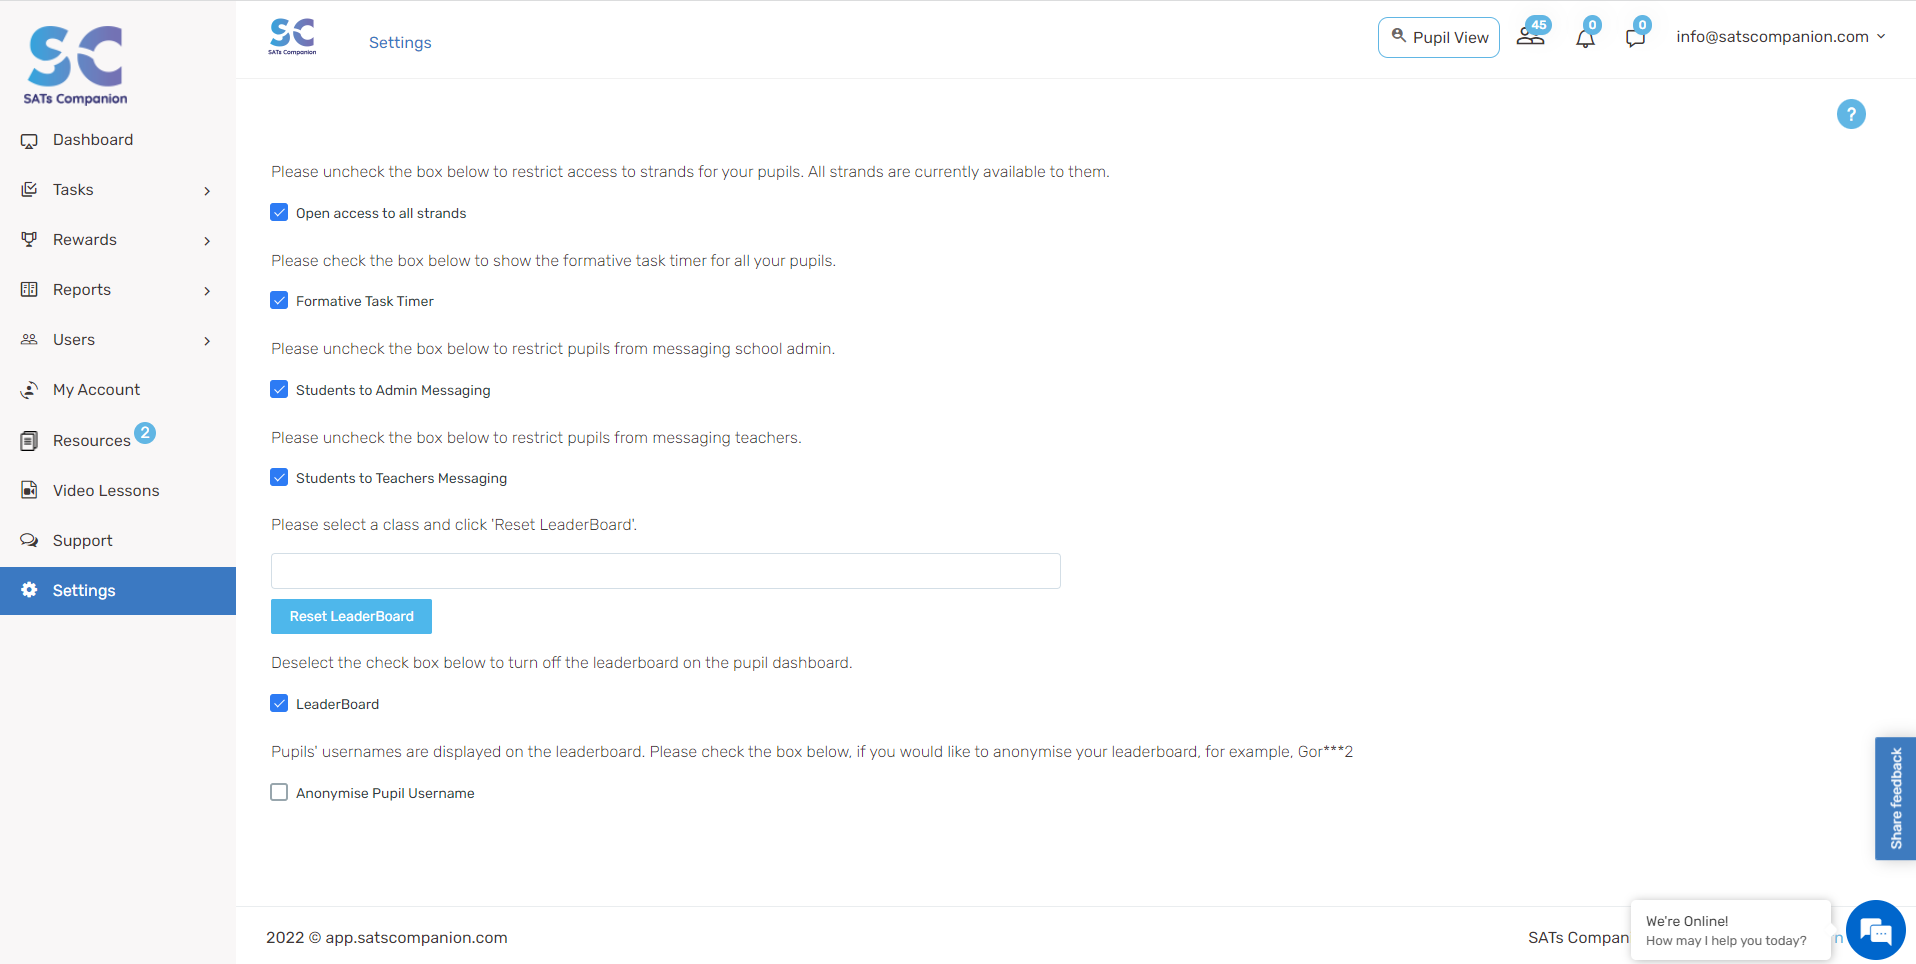Click the SATs Companion logo in sidebar

click(x=76, y=65)
